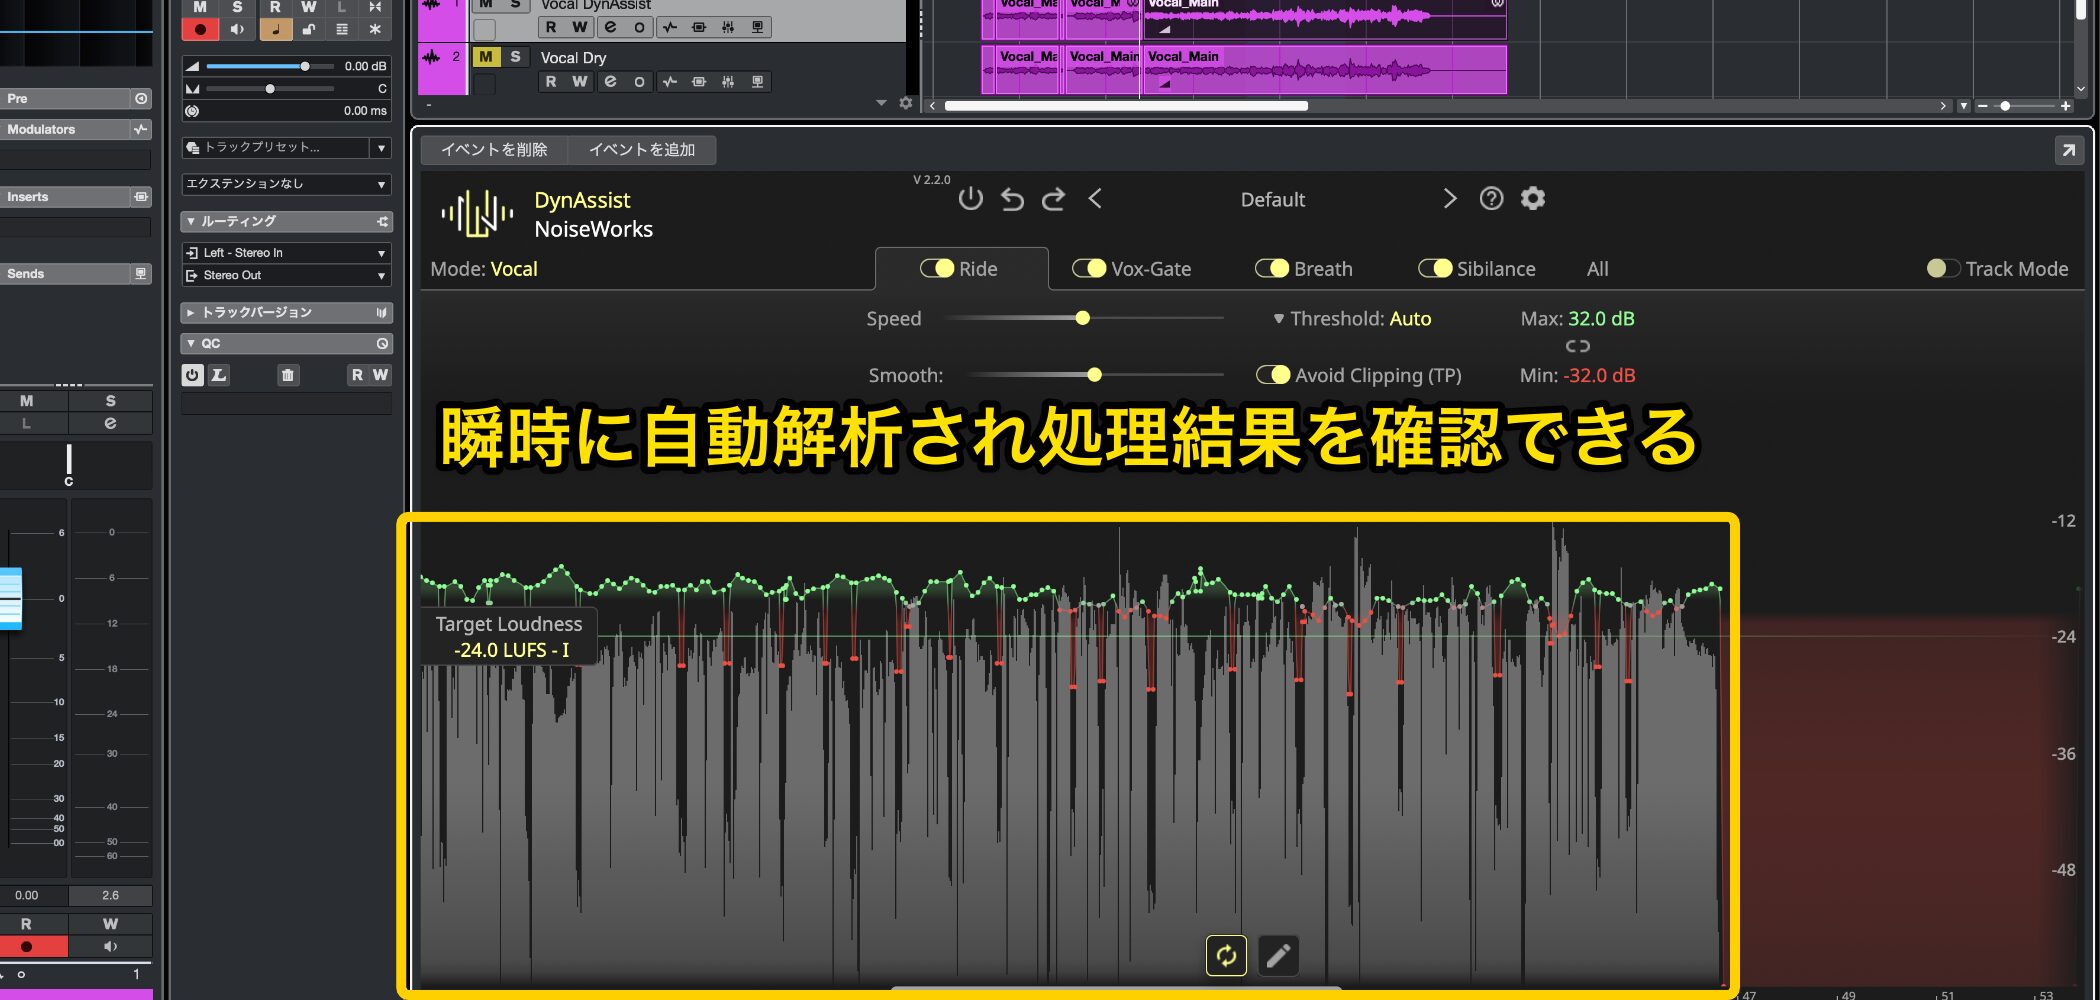Open the All tab

[x=1598, y=269]
